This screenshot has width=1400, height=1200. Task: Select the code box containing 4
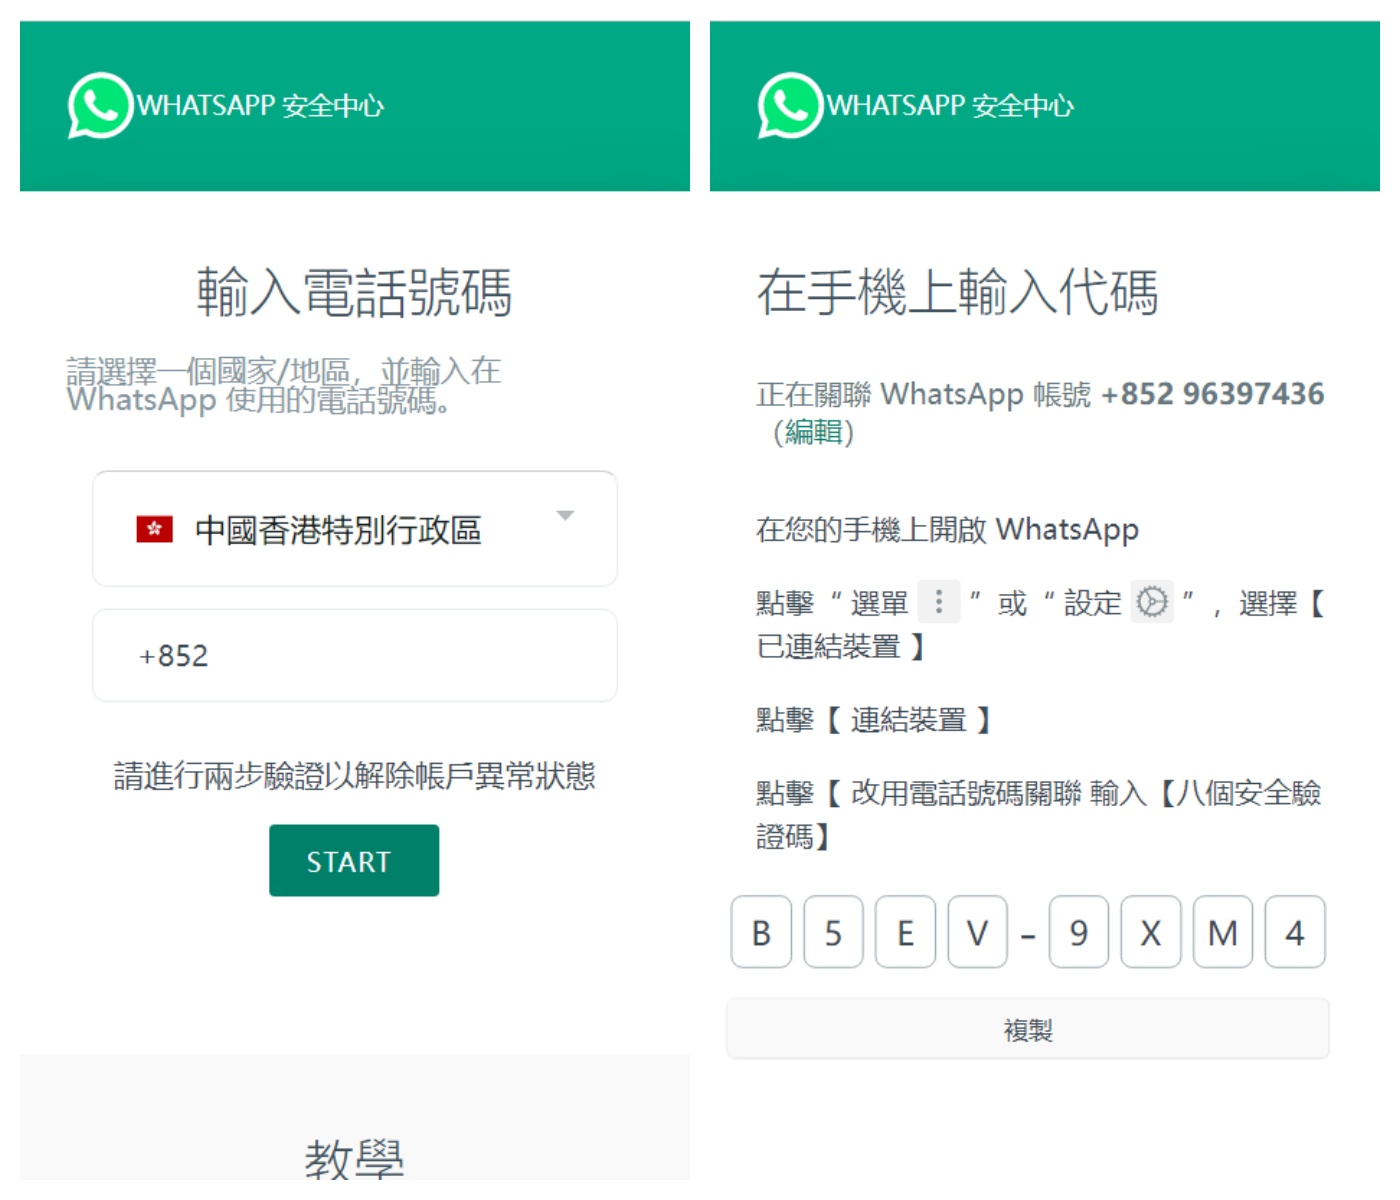point(1295,932)
